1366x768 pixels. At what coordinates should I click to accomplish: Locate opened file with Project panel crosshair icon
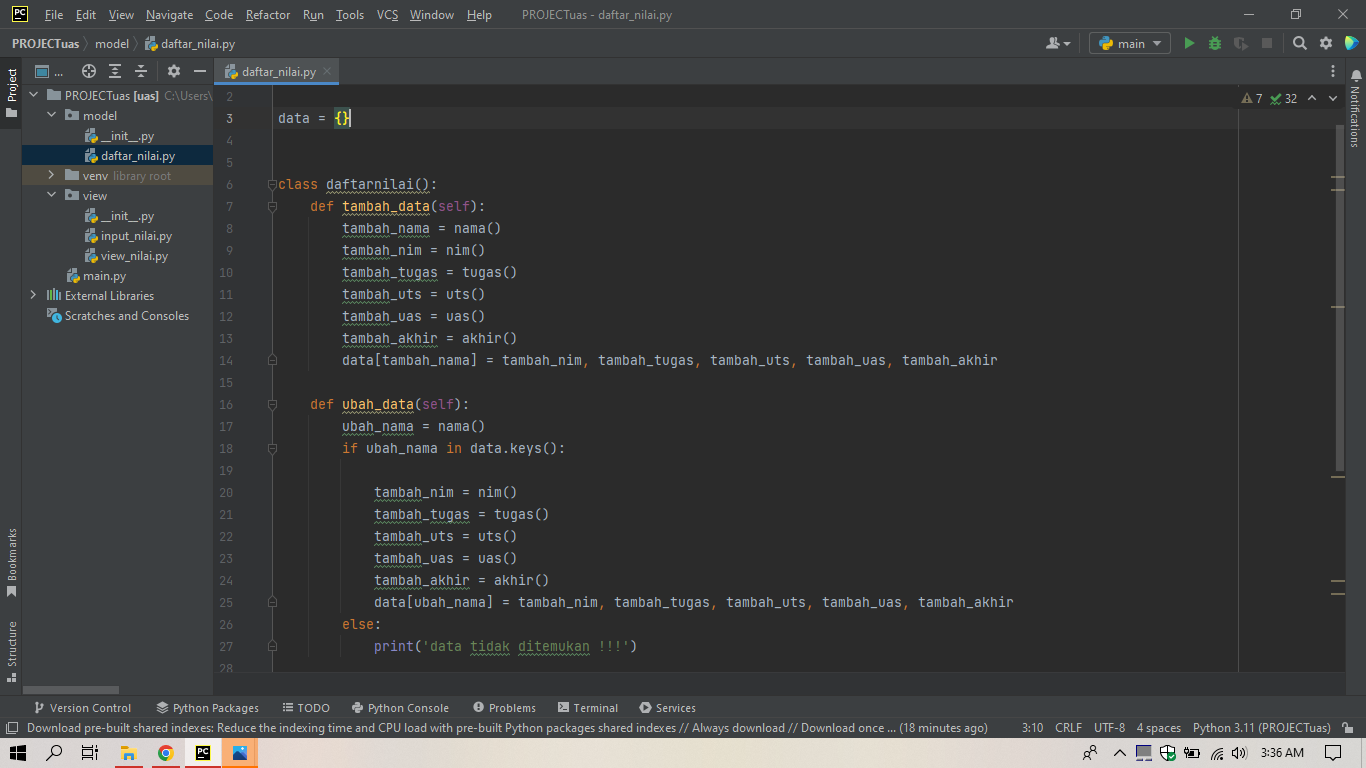coord(88,71)
